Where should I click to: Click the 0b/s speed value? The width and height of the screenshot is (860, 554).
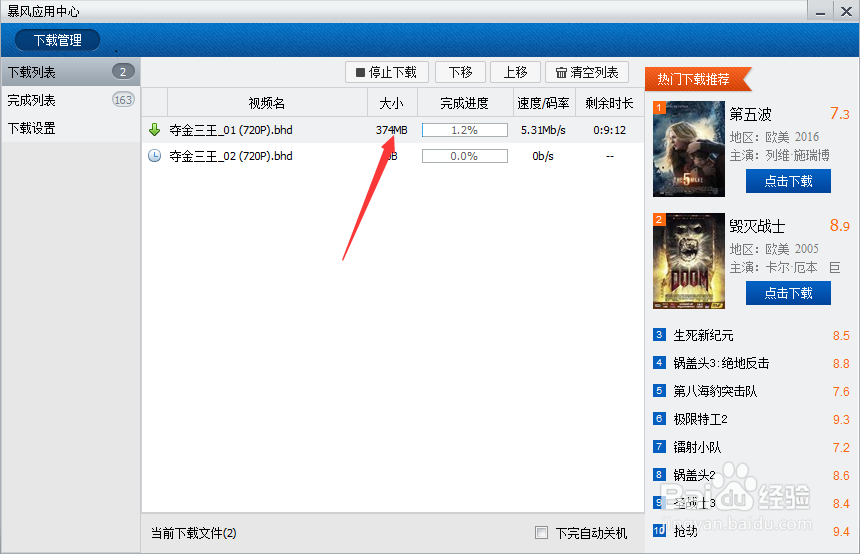pyautogui.click(x=543, y=156)
